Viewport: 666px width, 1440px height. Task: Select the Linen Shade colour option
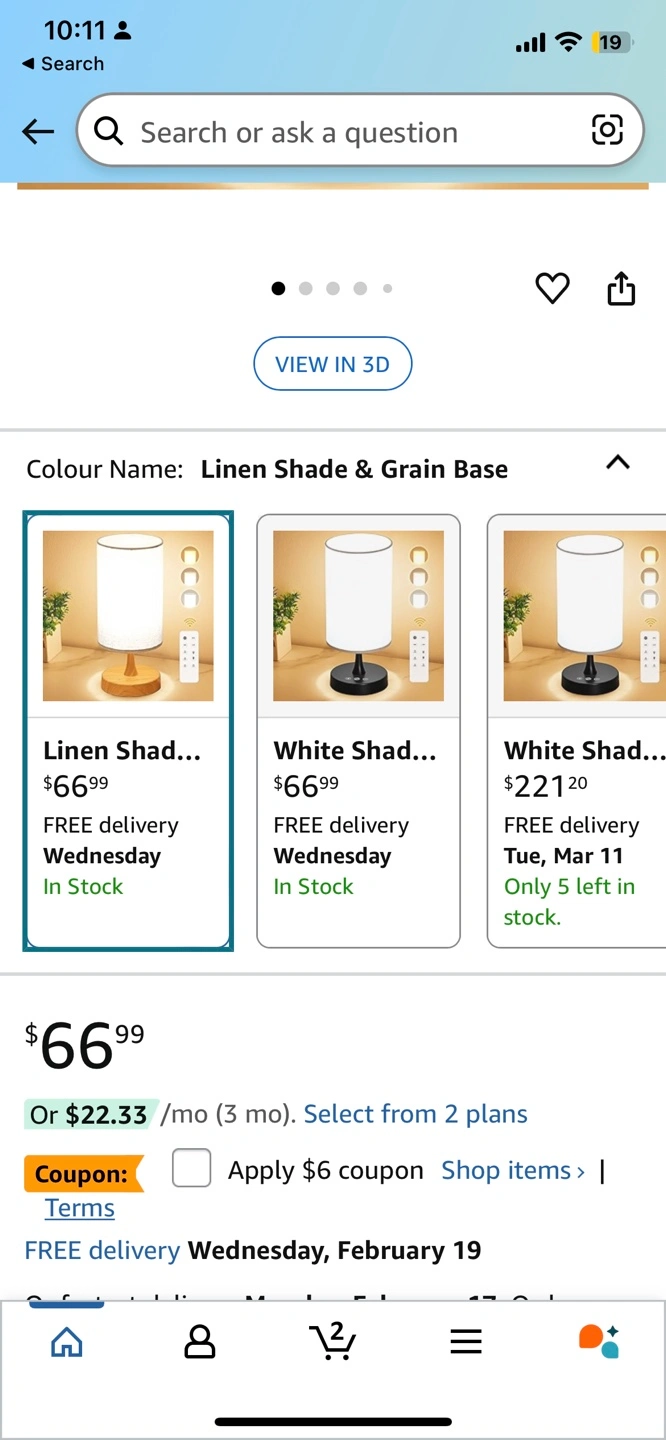click(x=128, y=730)
